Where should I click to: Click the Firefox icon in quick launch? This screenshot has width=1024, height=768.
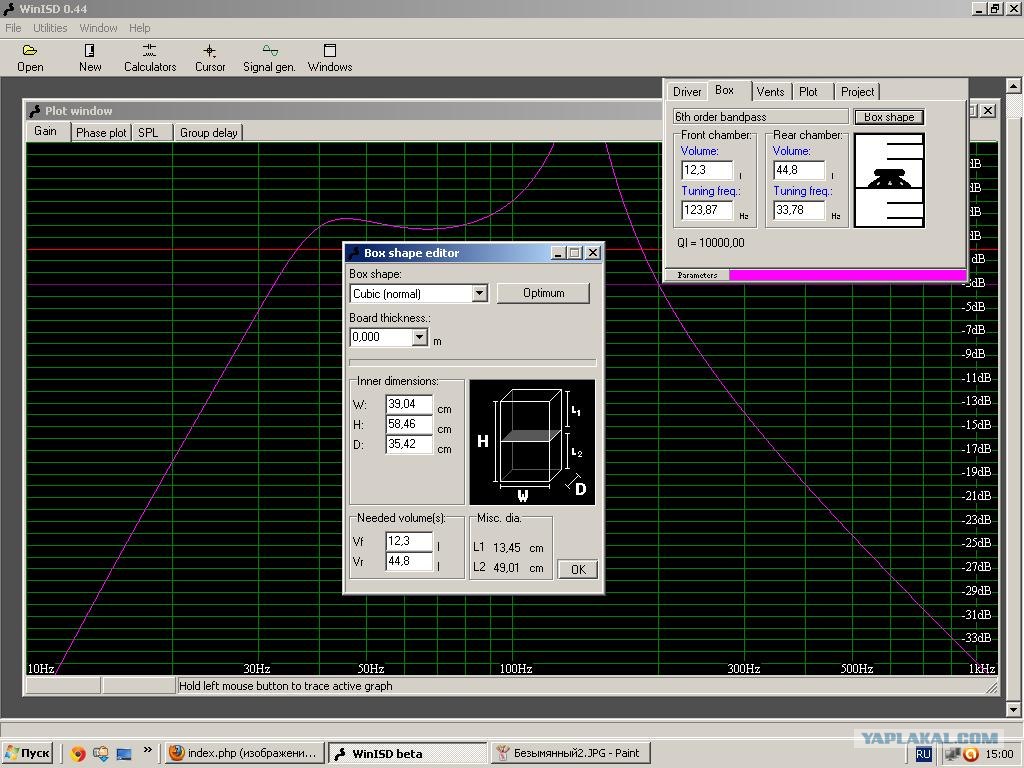tap(78, 753)
